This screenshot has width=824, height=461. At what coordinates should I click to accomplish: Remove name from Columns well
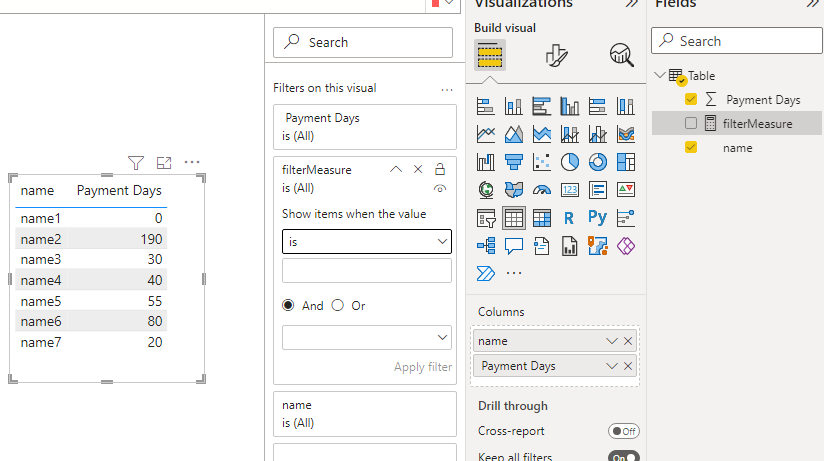coord(628,341)
